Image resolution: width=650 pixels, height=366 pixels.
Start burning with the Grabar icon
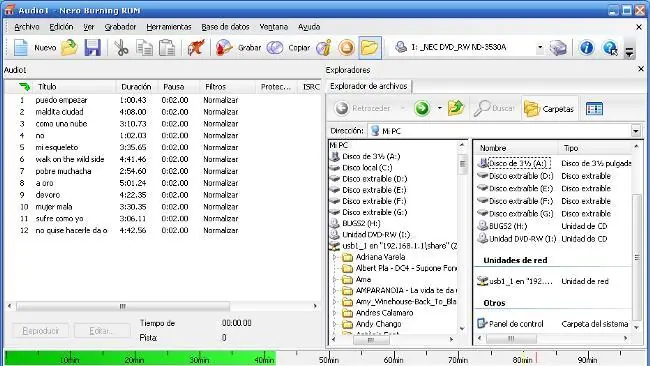tap(224, 48)
